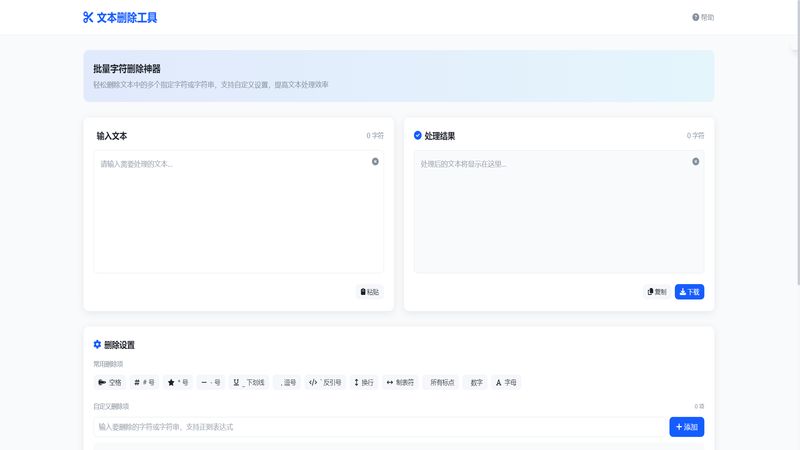Click the 复制 copy button

(x=657, y=292)
